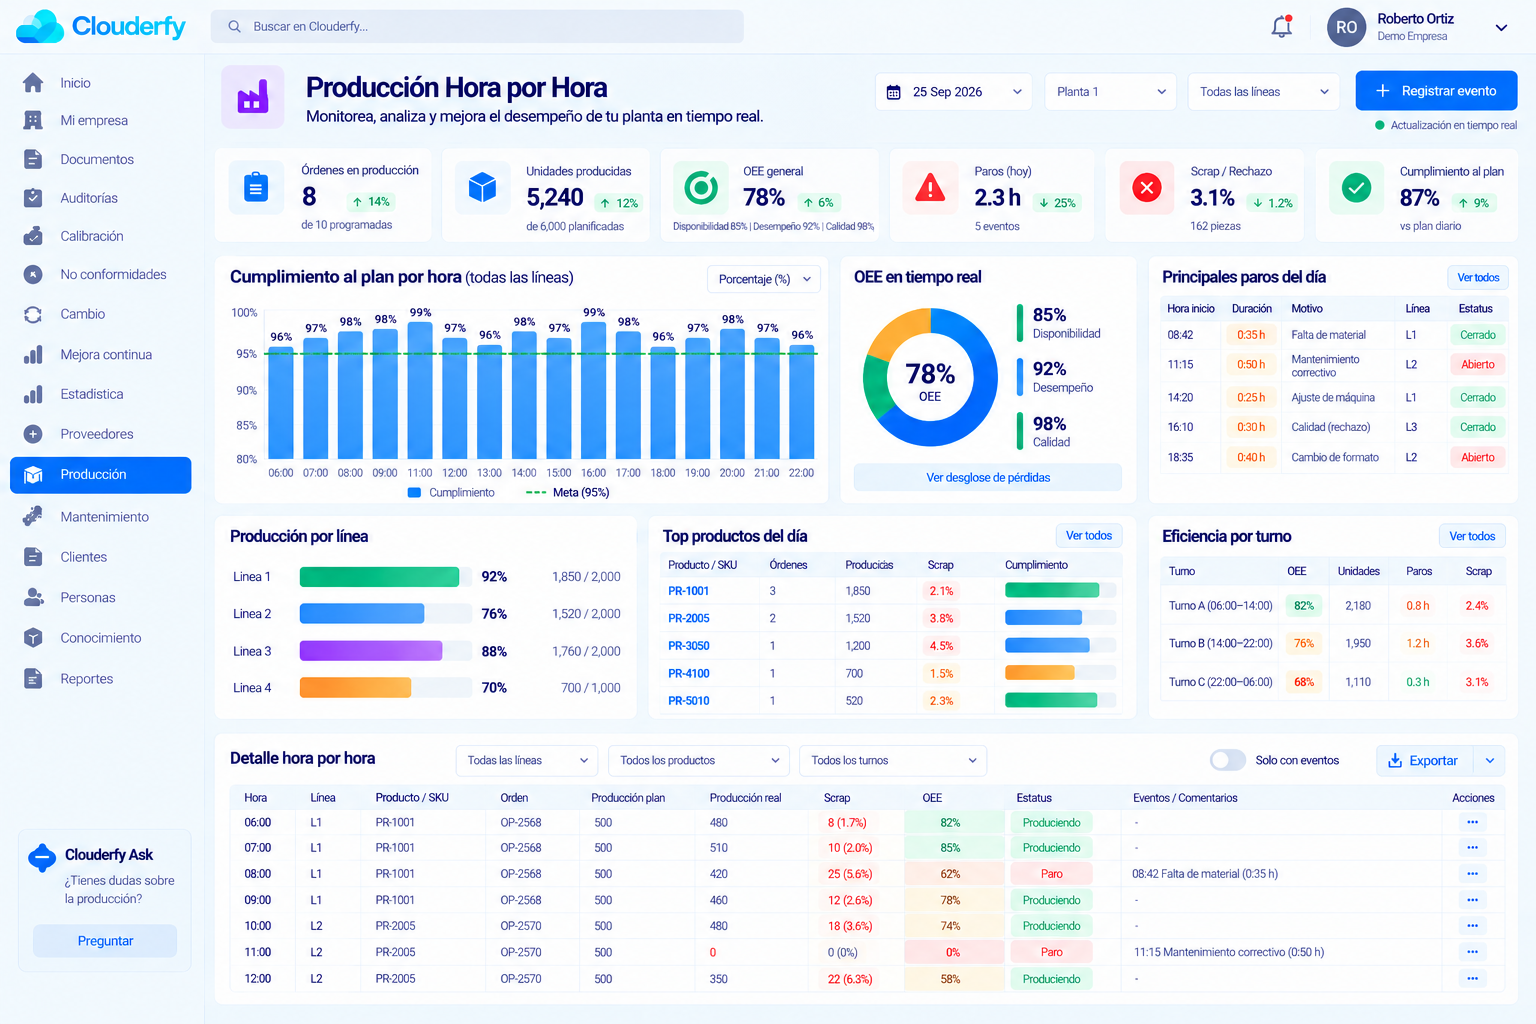The width and height of the screenshot is (1536, 1024).
Task: Click the Inicio home icon in sidebar
Action: tap(33, 83)
